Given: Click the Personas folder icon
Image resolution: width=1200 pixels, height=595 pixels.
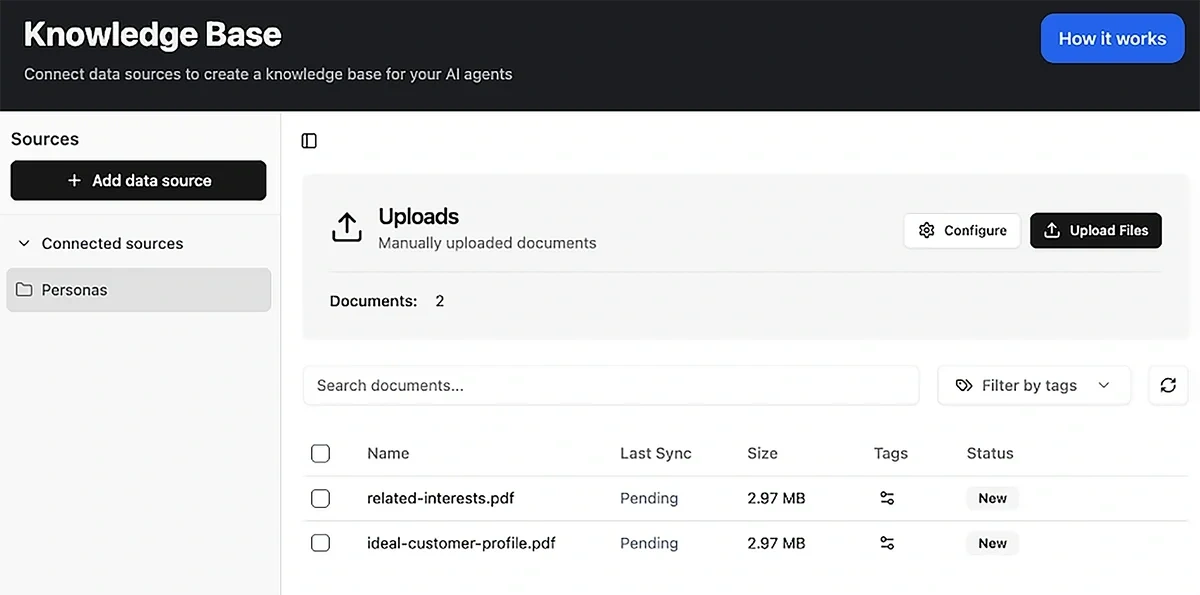Looking at the screenshot, I should tap(24, 290).
